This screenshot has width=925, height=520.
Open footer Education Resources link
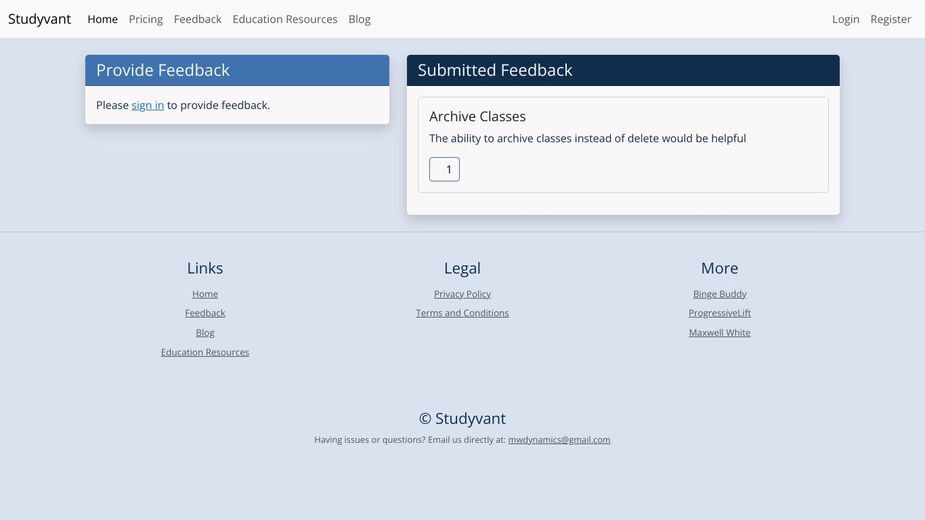[205, 352]
